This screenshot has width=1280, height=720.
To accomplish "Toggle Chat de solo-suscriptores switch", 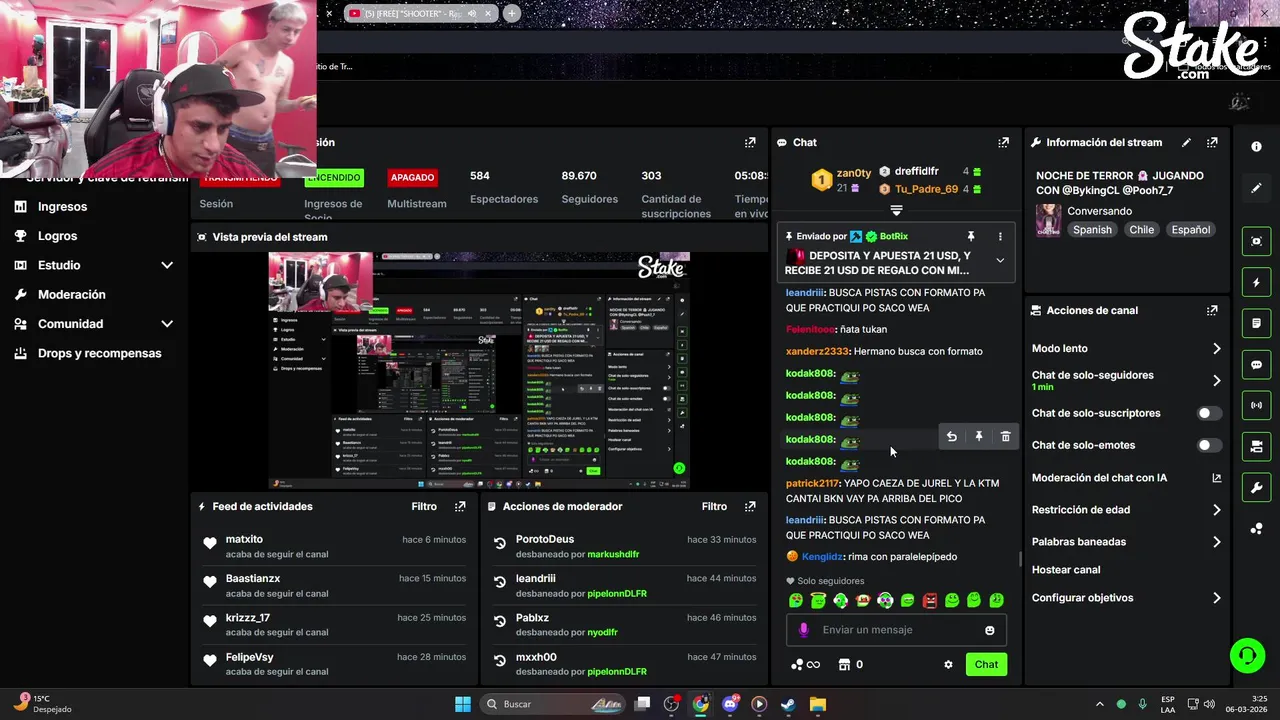I will (1209, 413).
